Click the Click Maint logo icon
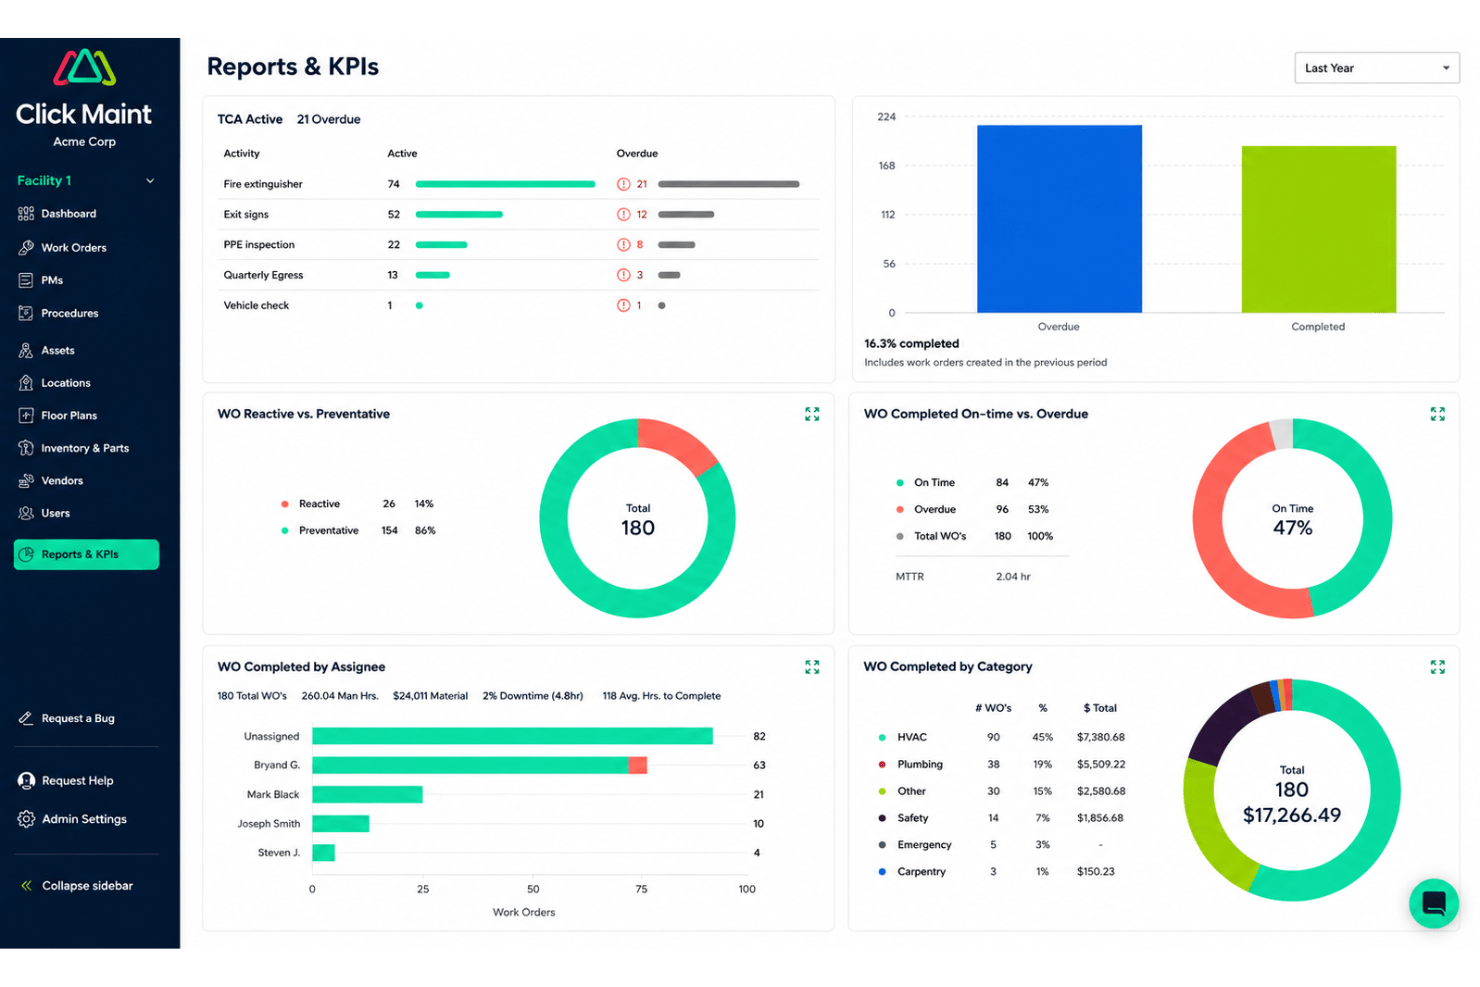Screen dimensions: 1480x987 [x=84, y=67]
